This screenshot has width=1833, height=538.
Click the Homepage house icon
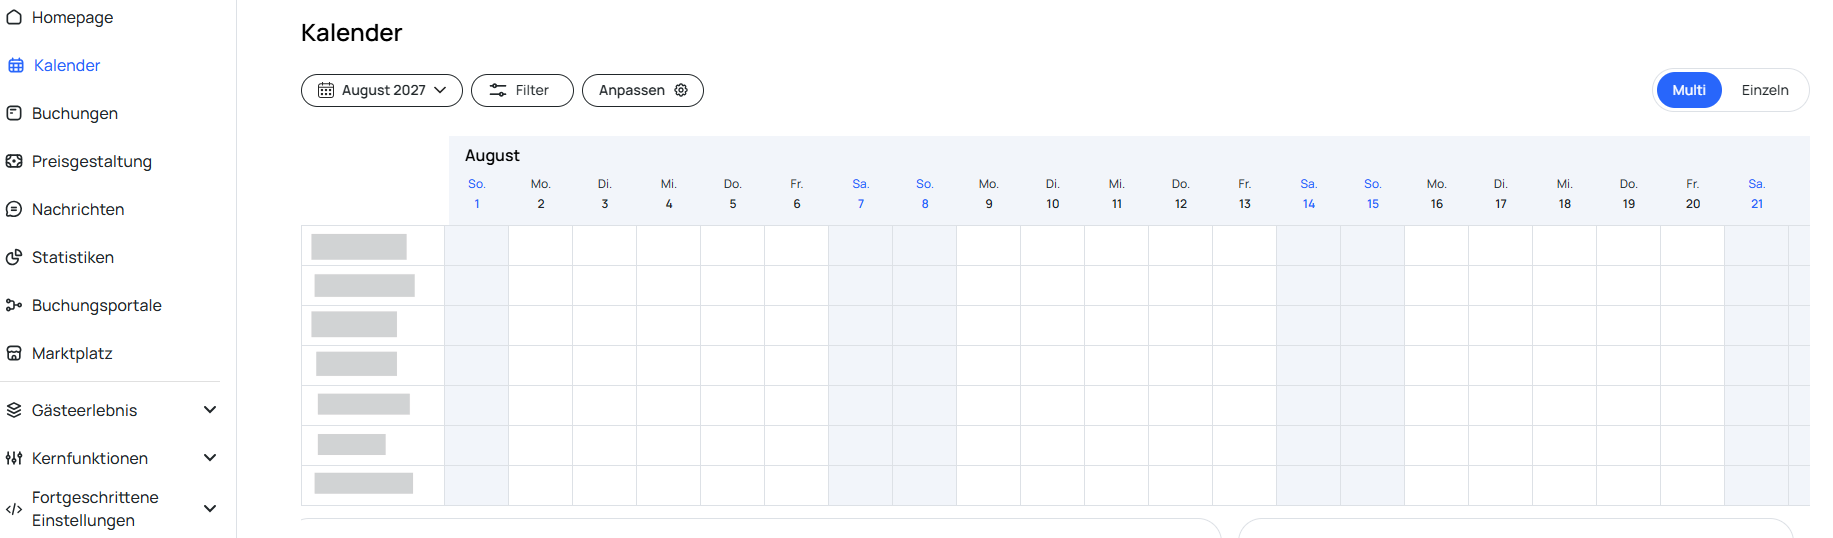14,17
